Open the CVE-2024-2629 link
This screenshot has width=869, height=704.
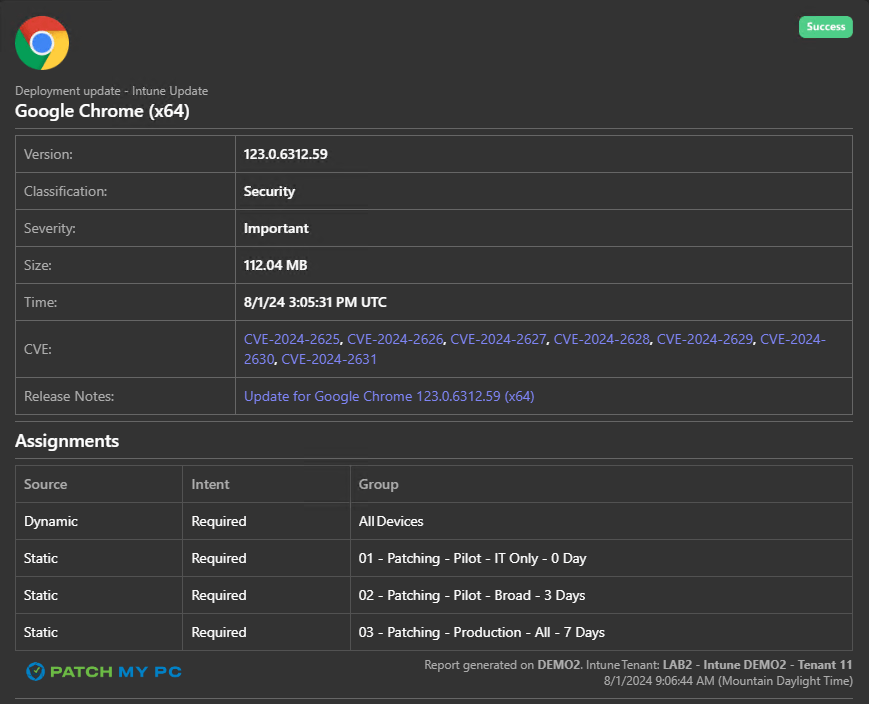[x=705, y=339]
